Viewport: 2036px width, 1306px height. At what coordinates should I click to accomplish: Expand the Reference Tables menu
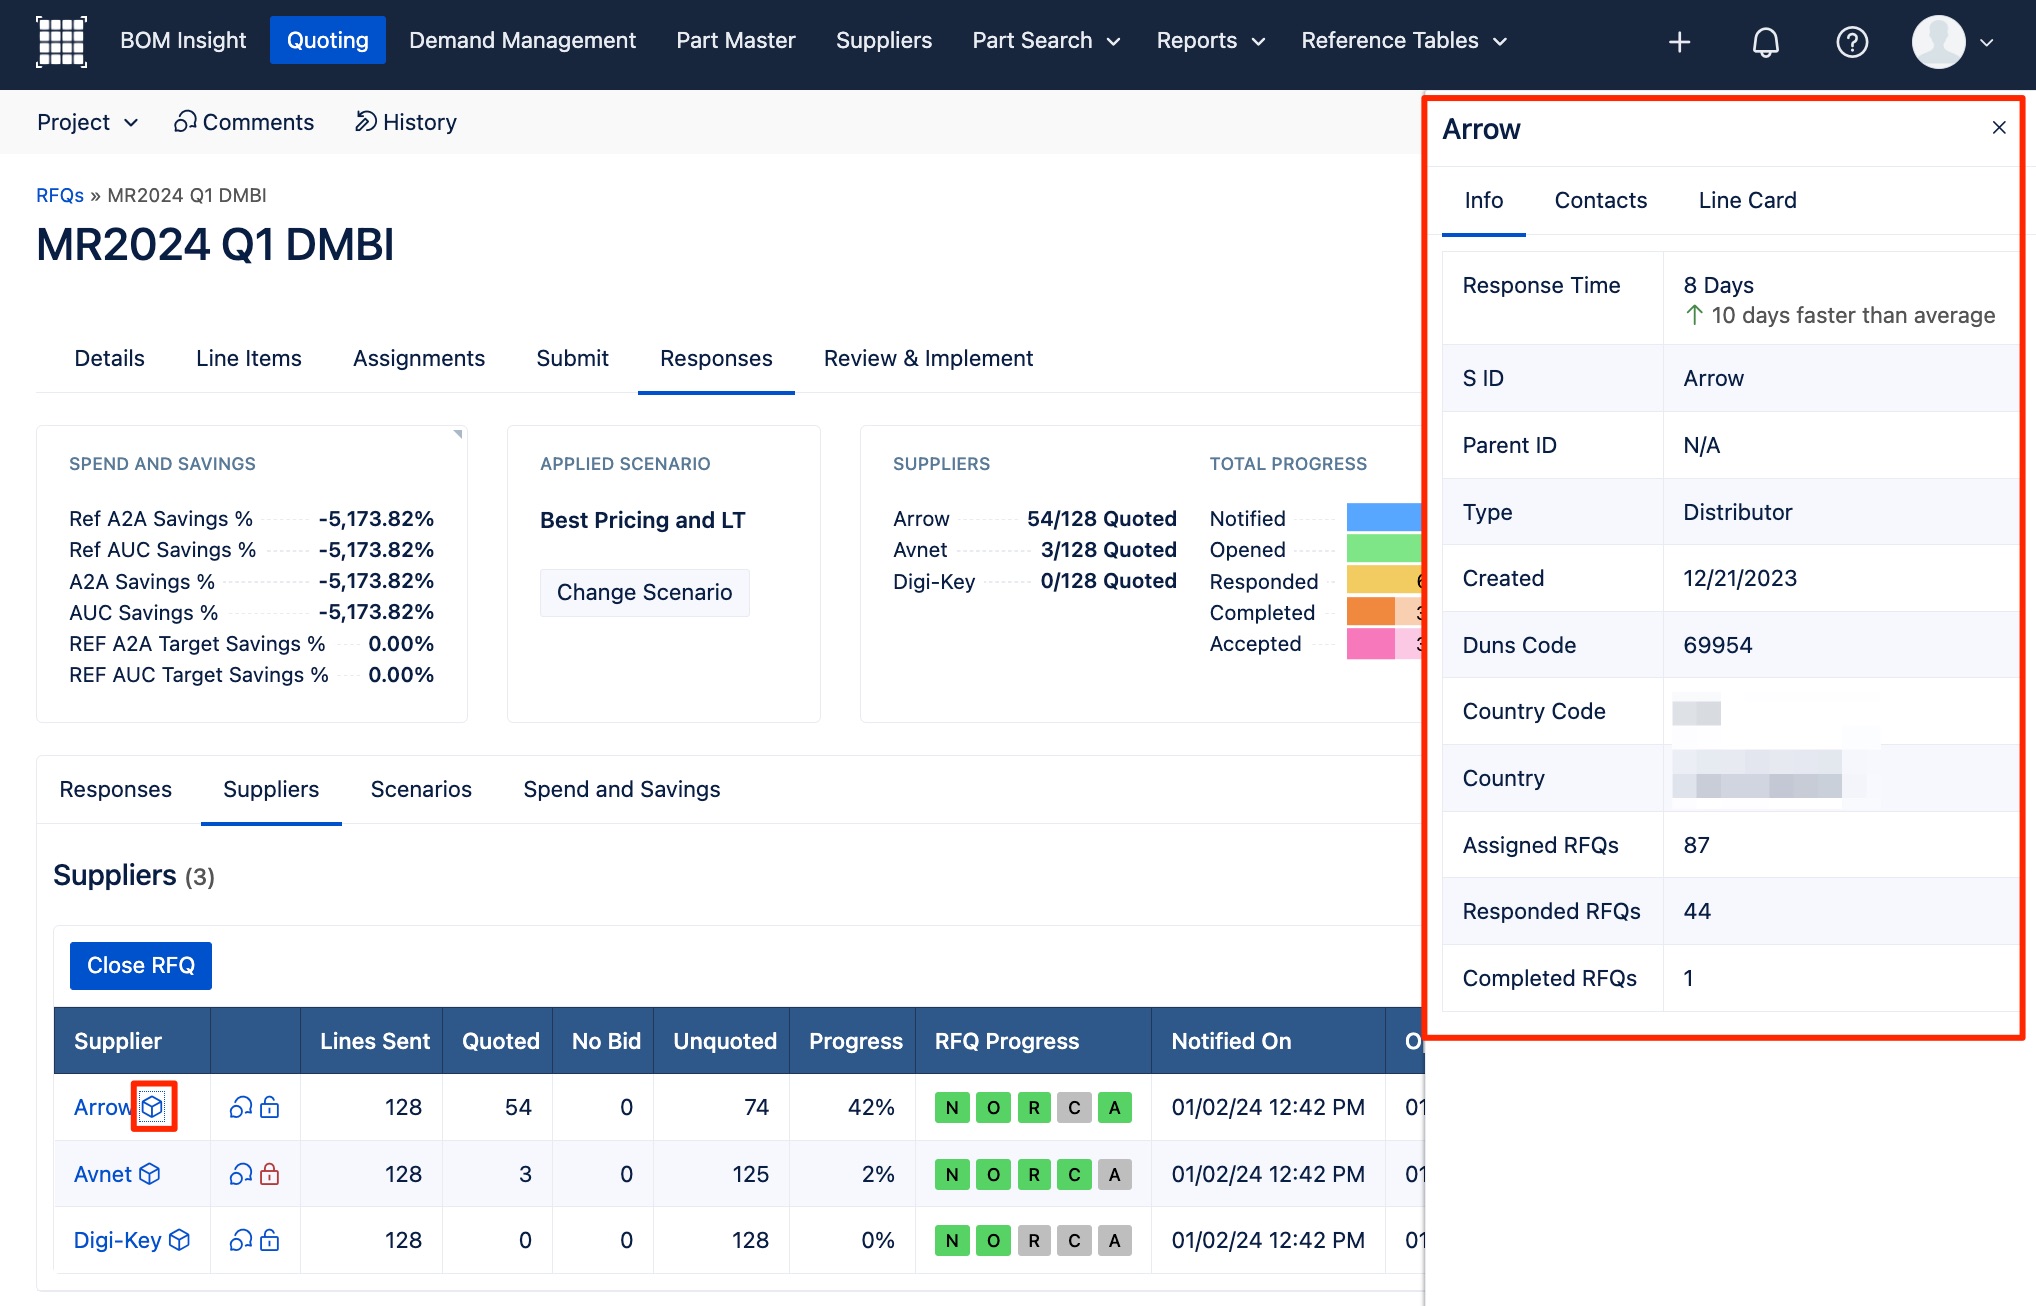pyautogui.click(x=1404, y=41)
